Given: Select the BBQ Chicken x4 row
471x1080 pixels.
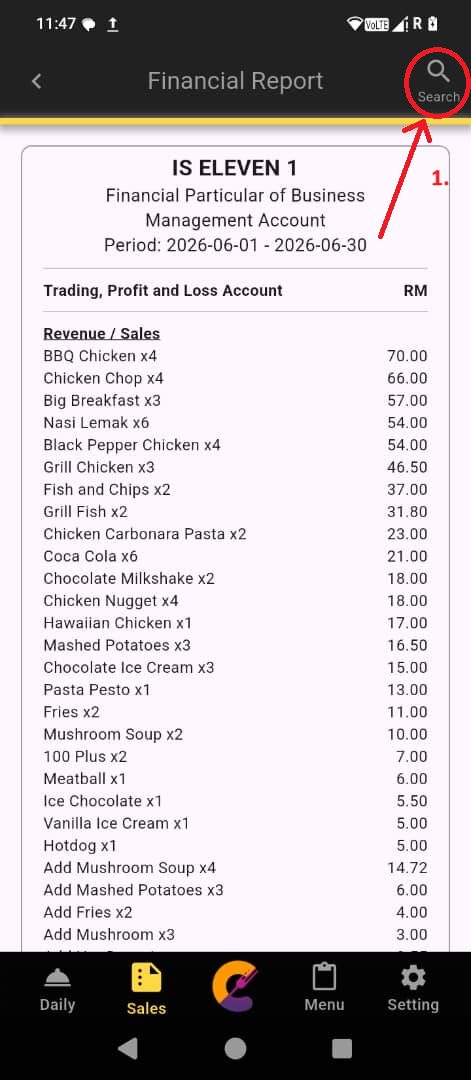Looking at the screenshot, I should point(236,356).
